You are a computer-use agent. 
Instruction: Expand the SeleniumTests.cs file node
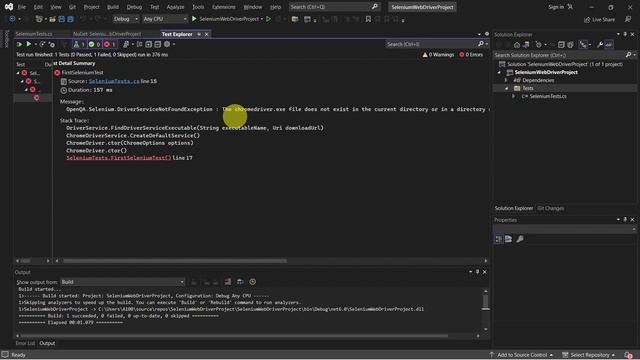click(x=513, y=96)
